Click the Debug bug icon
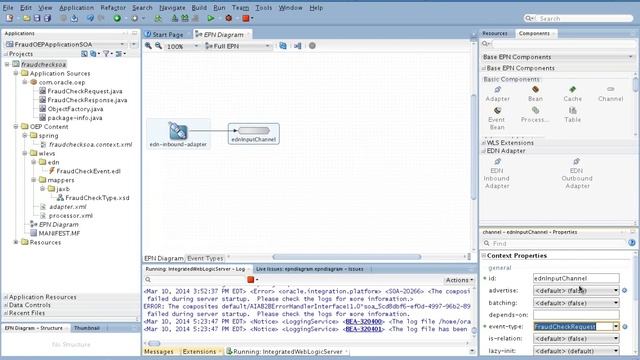The image size is (640, 360). click(x=229, y=18)
